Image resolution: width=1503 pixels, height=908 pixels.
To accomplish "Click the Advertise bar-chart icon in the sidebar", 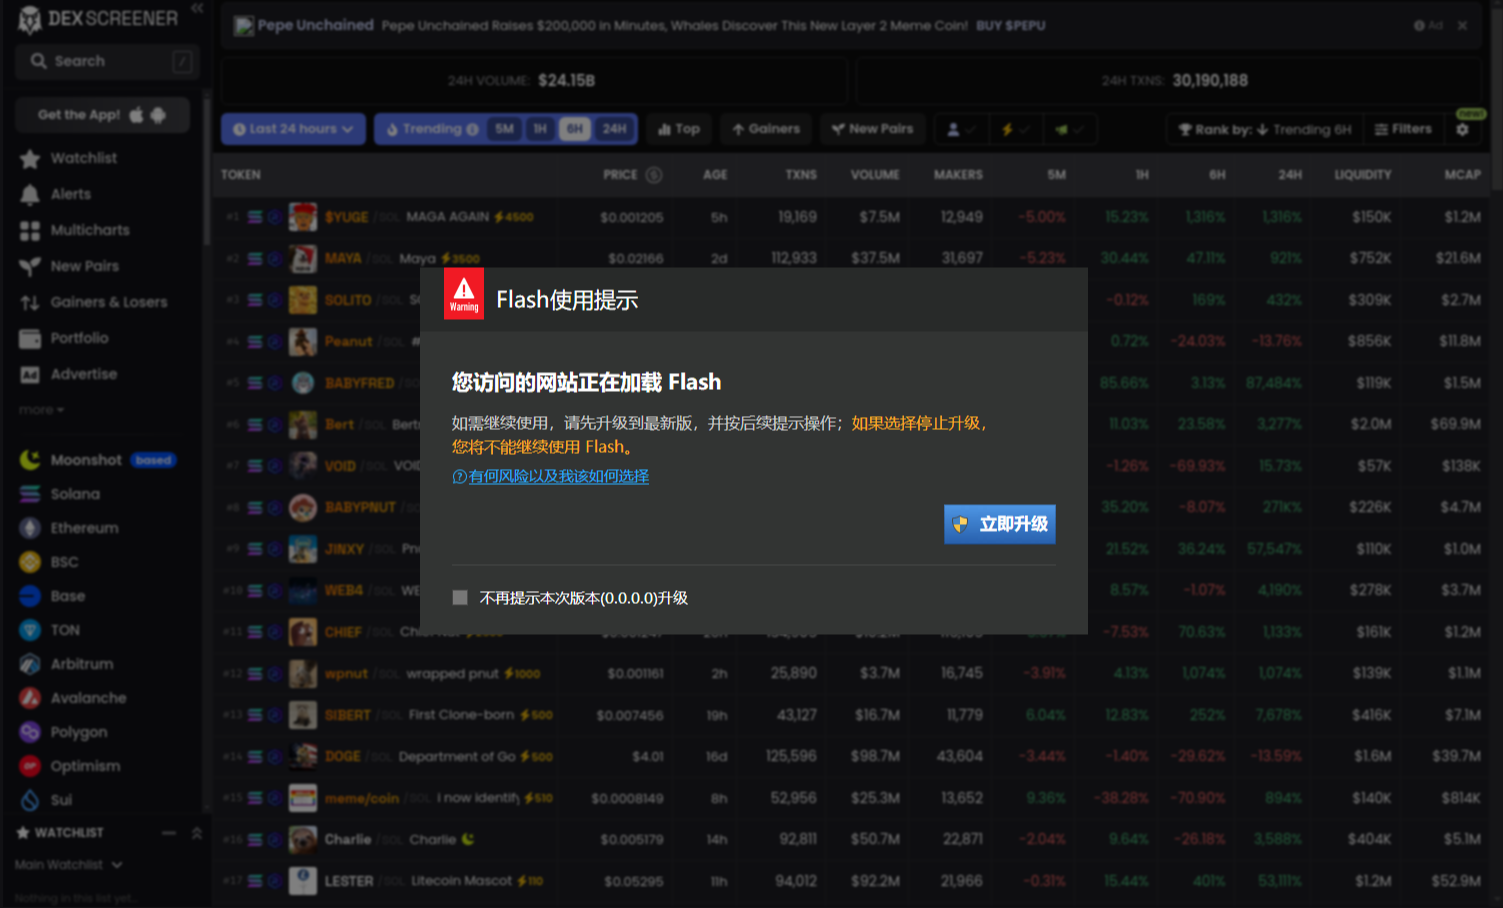I will pos(30,374).
